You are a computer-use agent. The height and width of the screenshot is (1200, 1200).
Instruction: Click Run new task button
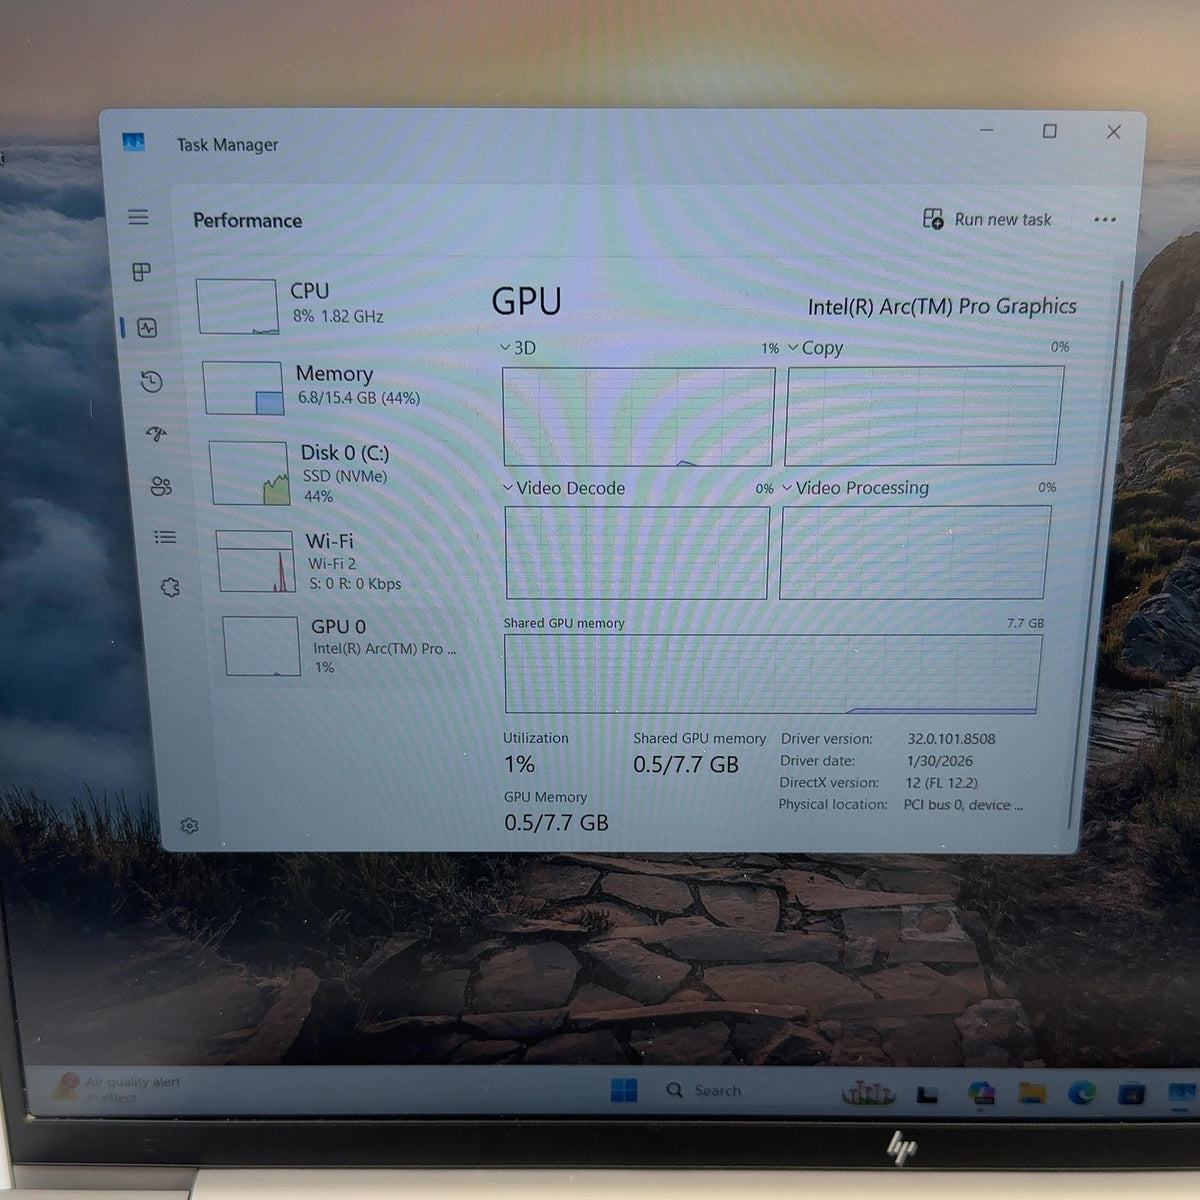coord(987,219)
